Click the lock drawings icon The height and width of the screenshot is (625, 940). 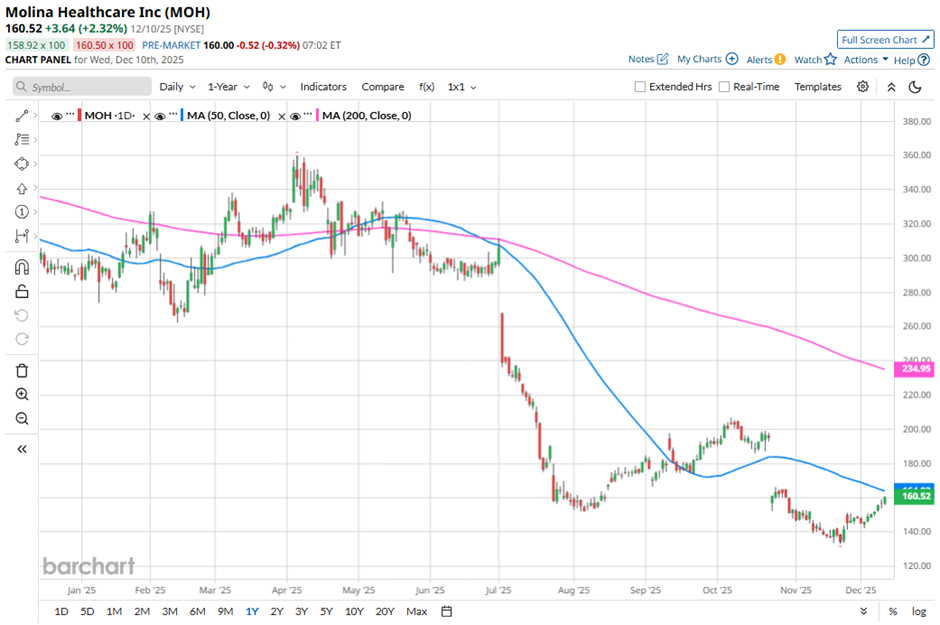pyautogui.click(x=22, y=291)
